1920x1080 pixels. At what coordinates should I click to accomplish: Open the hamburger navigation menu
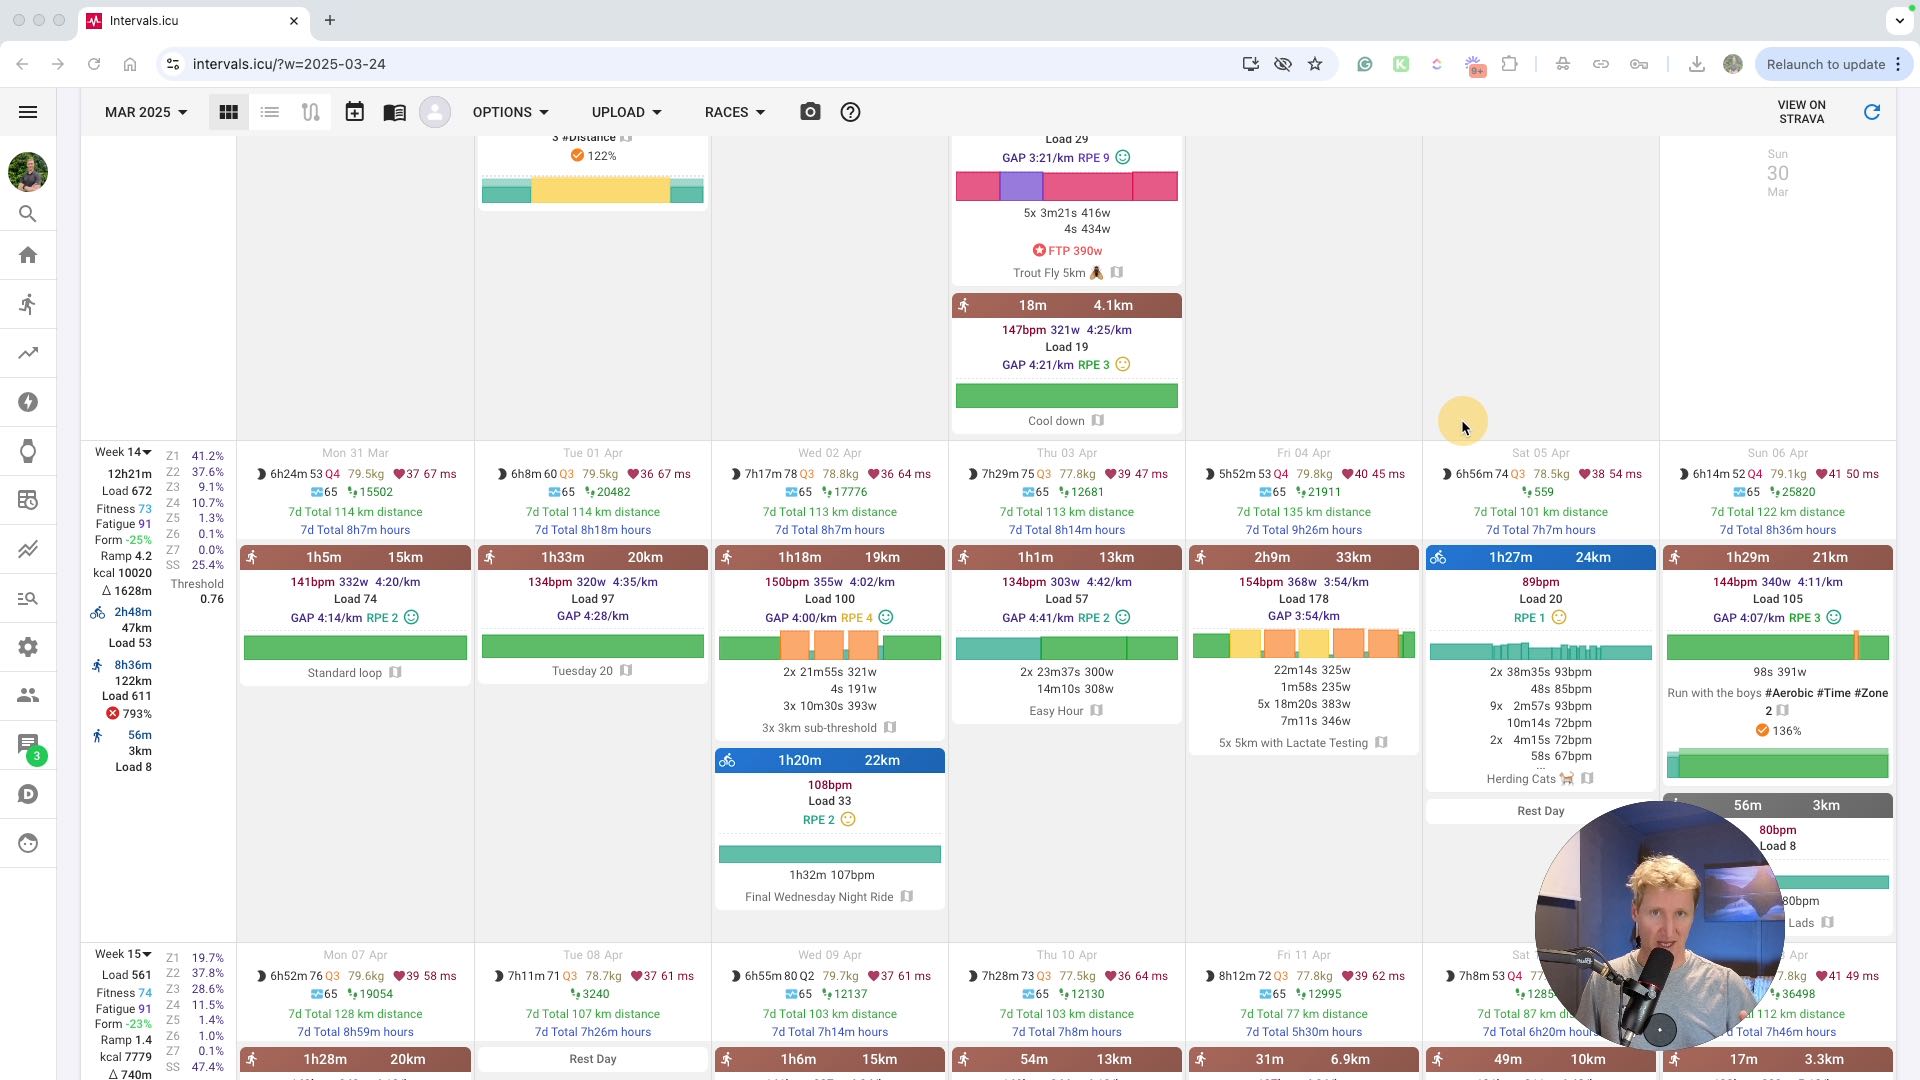[28, 112]
